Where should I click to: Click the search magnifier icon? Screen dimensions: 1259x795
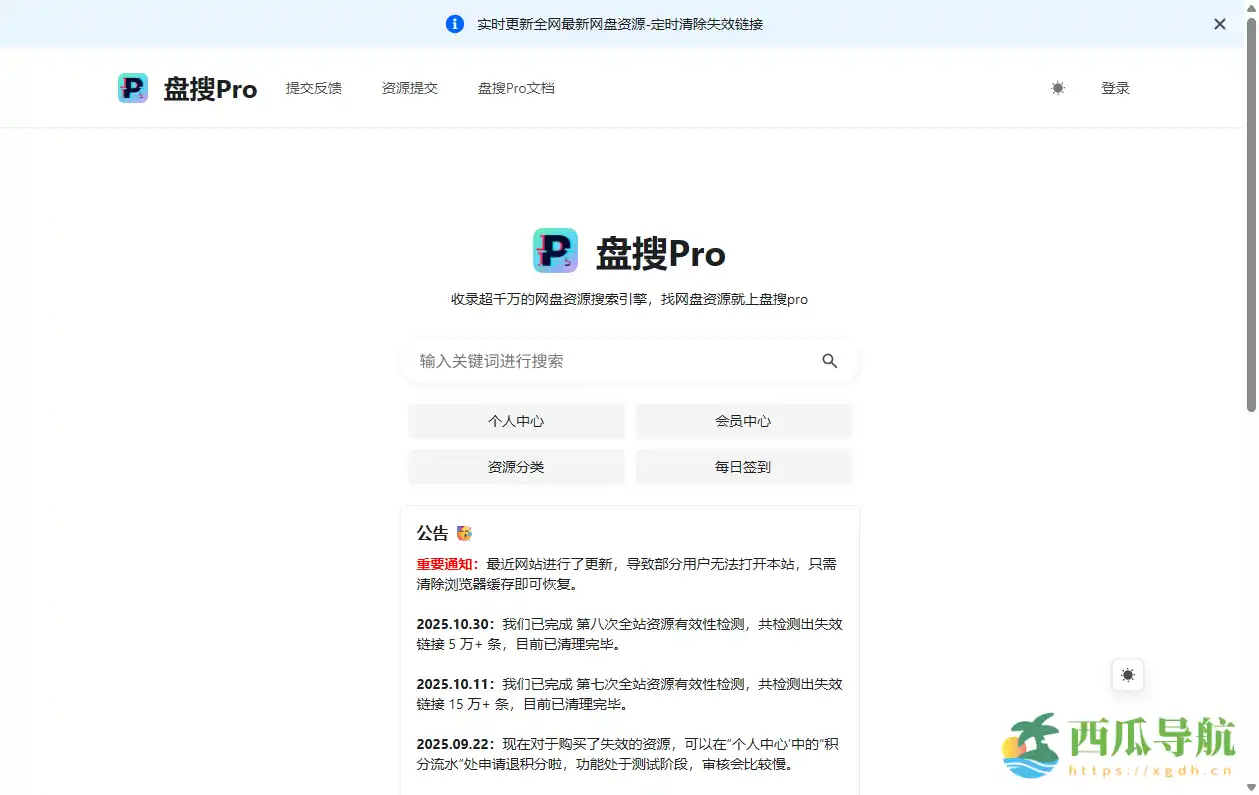(829, 361)
